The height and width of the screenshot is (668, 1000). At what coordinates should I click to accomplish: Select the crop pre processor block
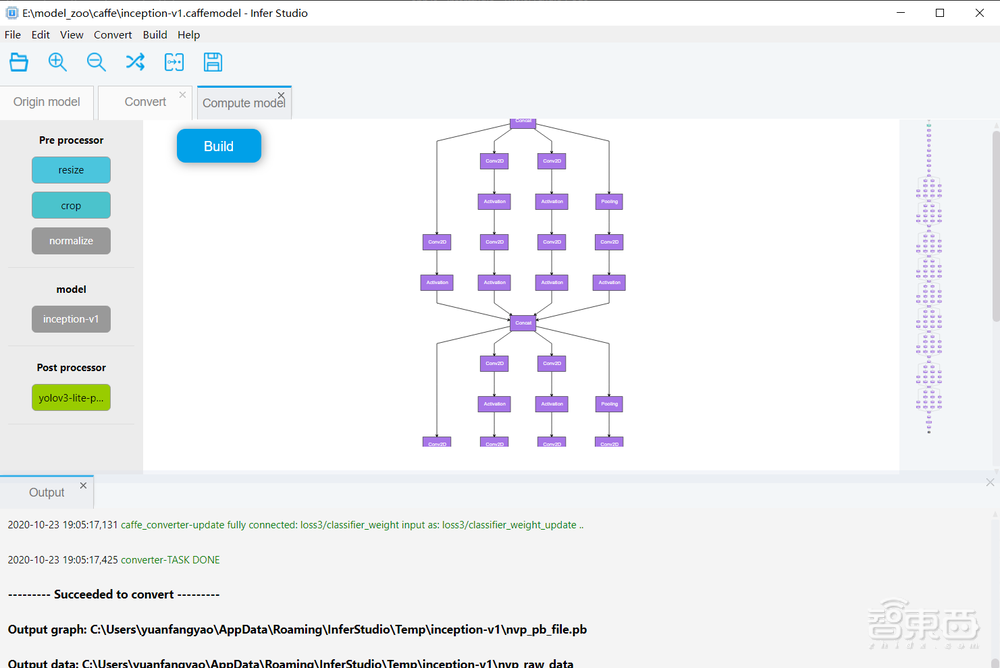pos(71,206)
